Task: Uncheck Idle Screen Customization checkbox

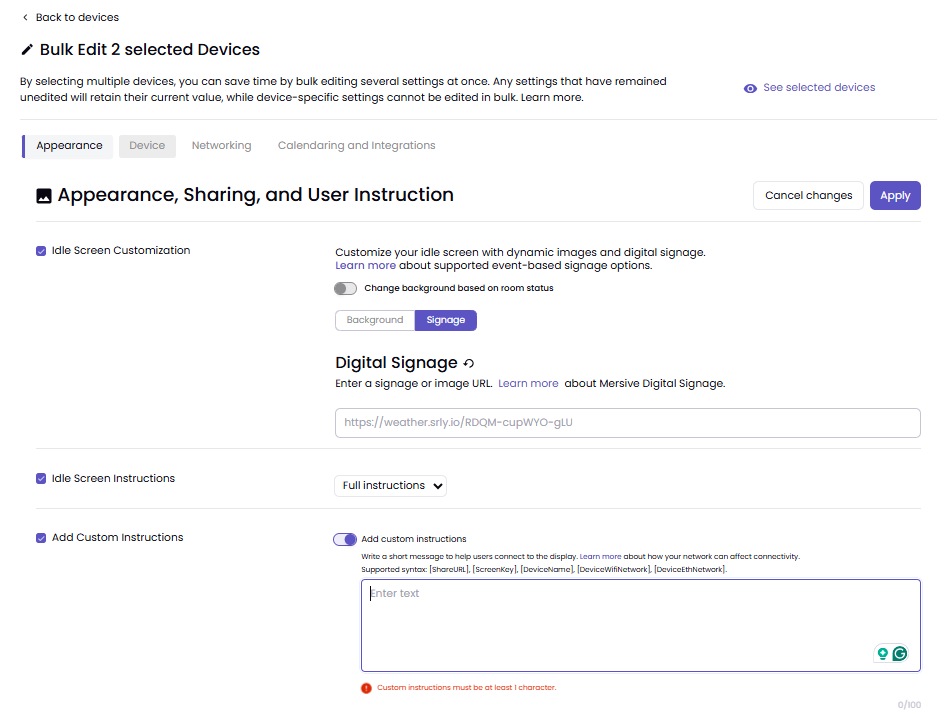Action: [x=41, y=251]
